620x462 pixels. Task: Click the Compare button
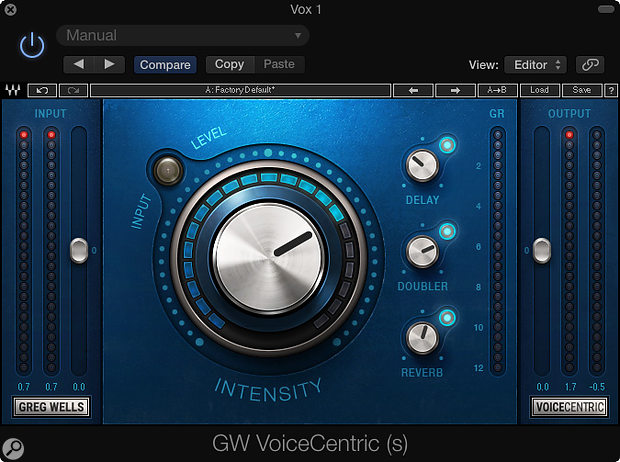[165, 64]
